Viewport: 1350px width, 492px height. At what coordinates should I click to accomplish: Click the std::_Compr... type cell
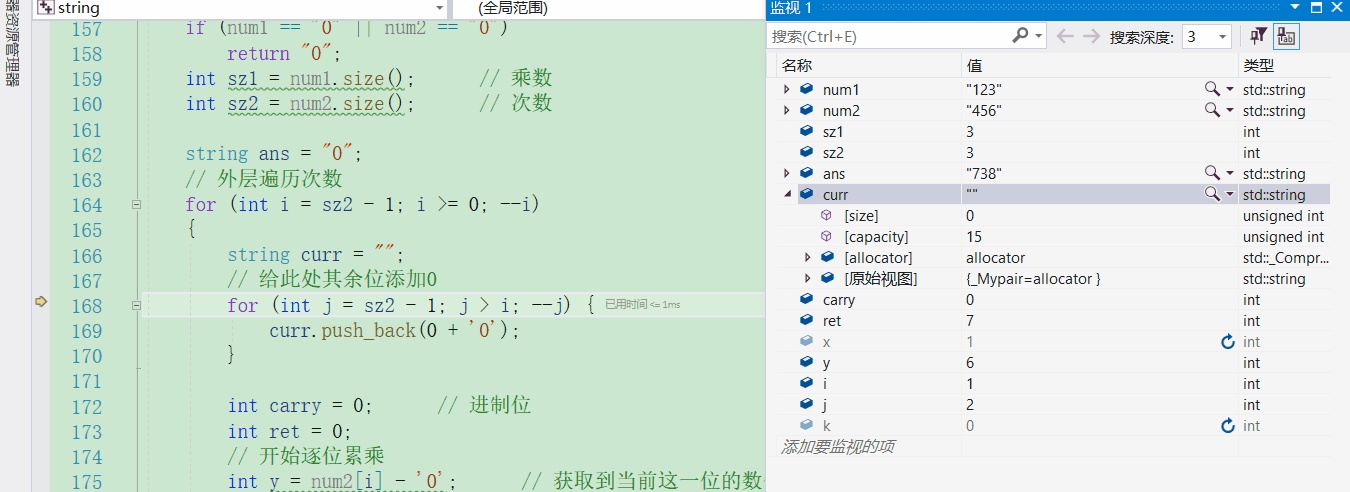pos(1287,258)
